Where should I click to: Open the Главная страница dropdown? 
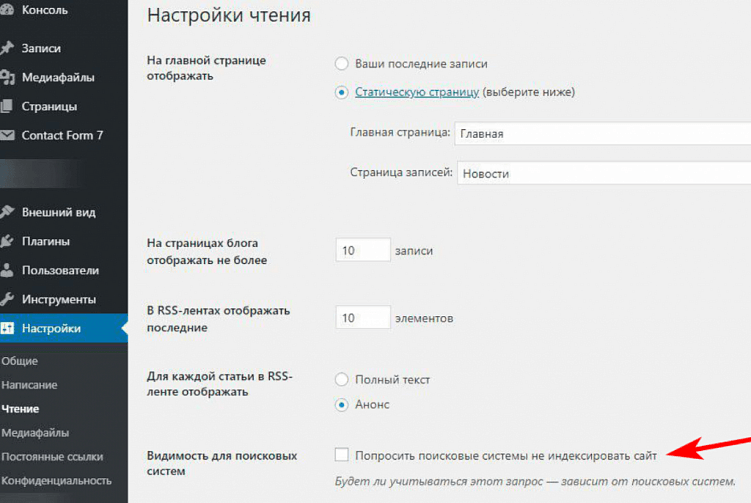(x=603, y=134)
